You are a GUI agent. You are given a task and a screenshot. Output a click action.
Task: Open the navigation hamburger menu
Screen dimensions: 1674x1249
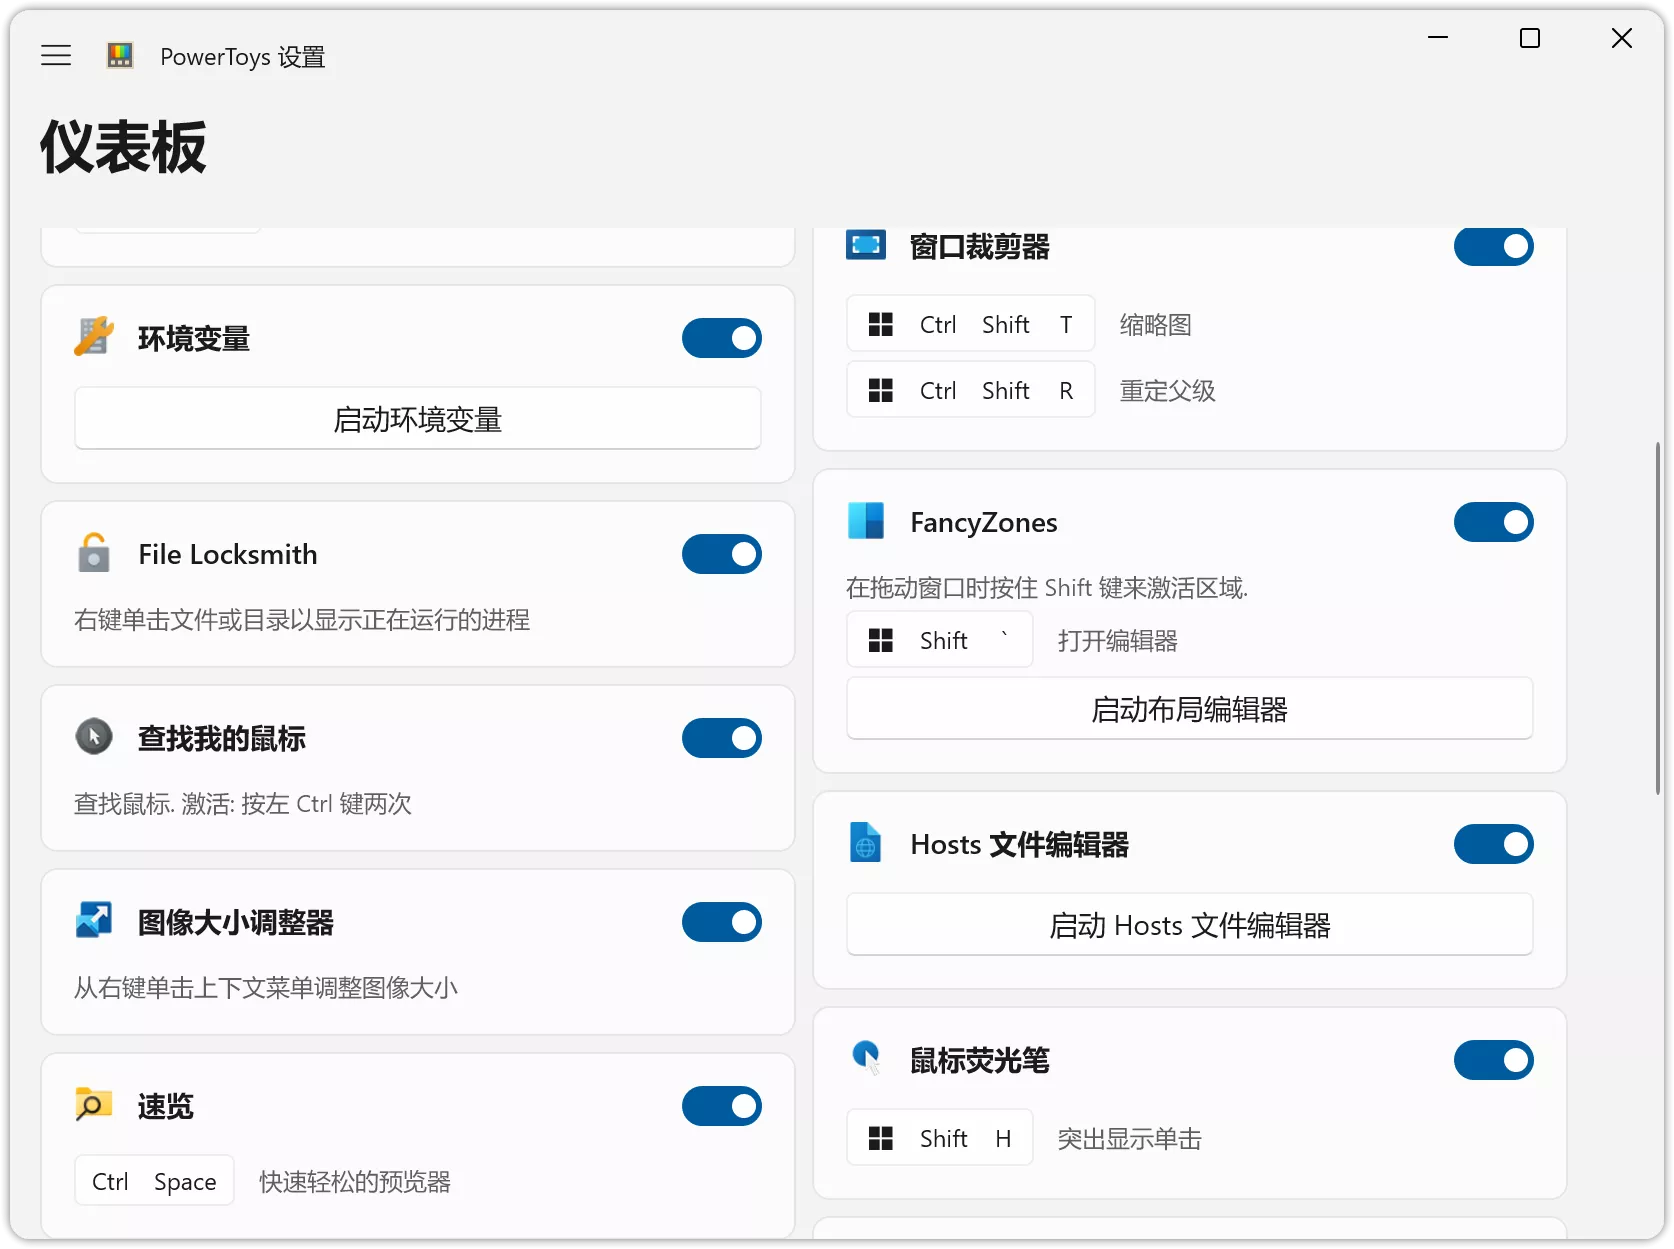(x=56, y=55)
